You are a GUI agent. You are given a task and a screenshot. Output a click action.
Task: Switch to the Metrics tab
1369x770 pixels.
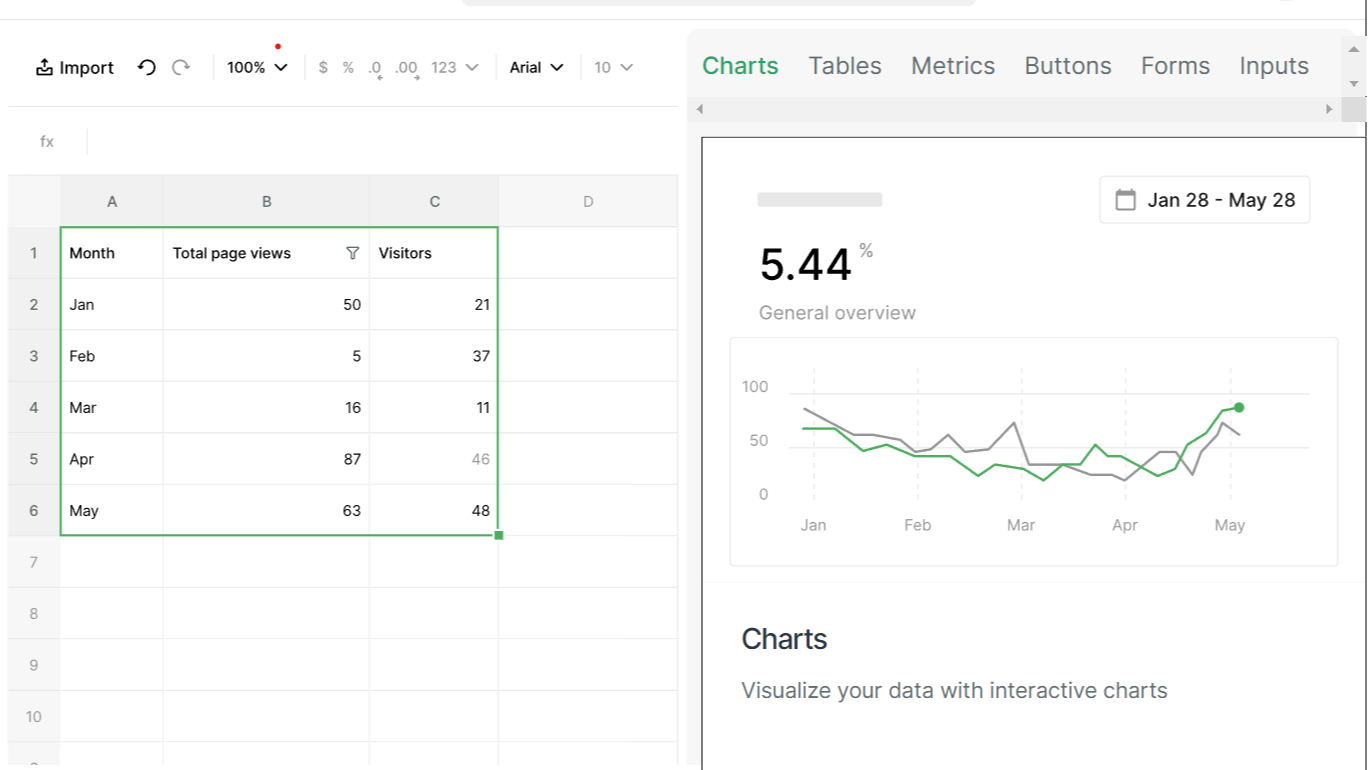pyautogui.click(x=952, y=66)
